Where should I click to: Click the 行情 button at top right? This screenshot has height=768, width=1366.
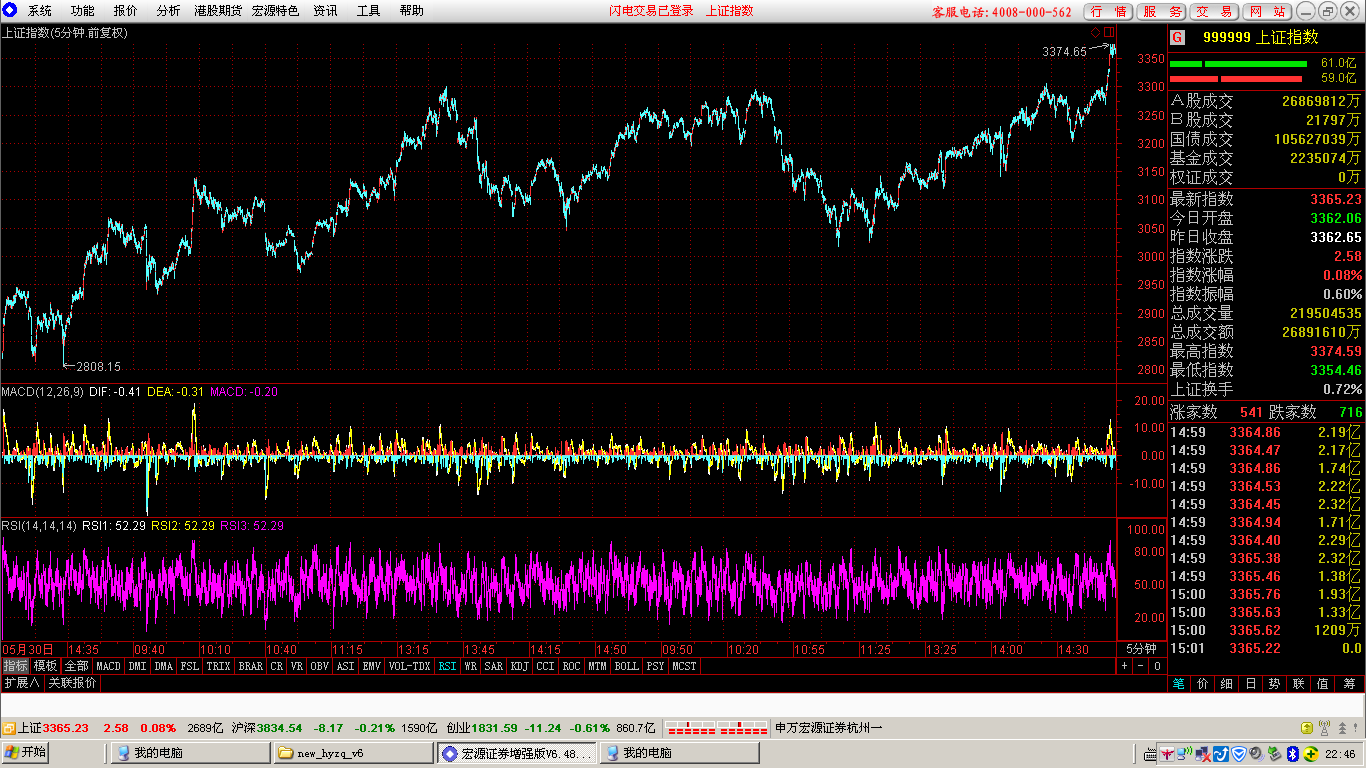(1109, 12)
